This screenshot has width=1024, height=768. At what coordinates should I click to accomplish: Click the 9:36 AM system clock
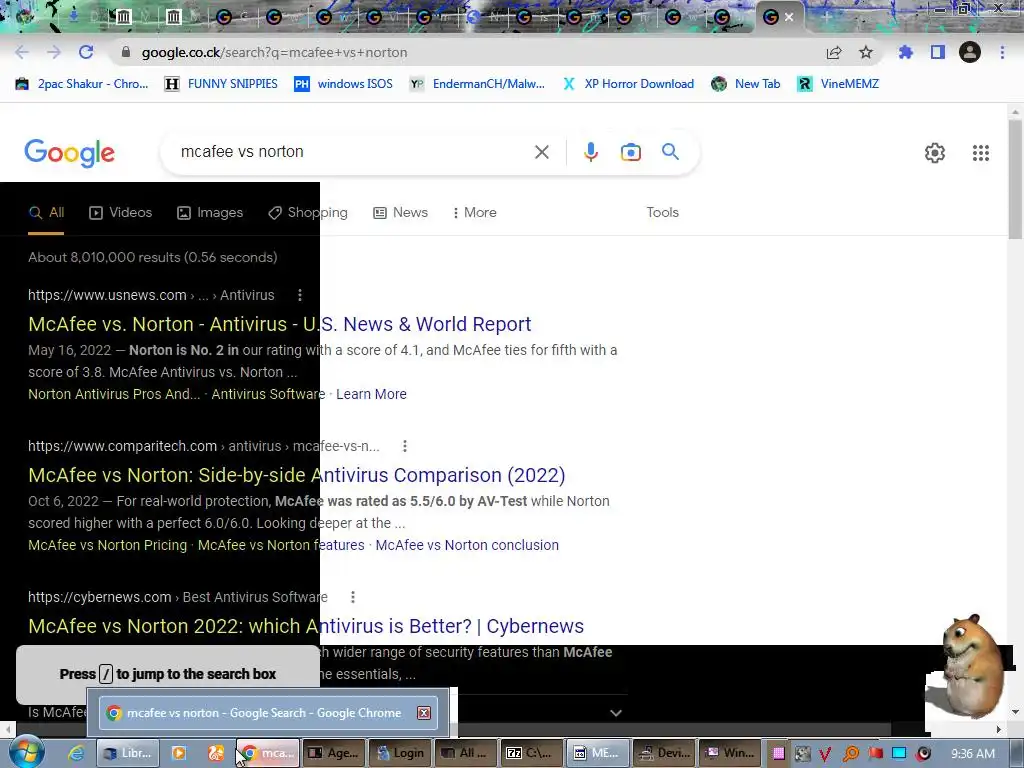tap(972, 753)
